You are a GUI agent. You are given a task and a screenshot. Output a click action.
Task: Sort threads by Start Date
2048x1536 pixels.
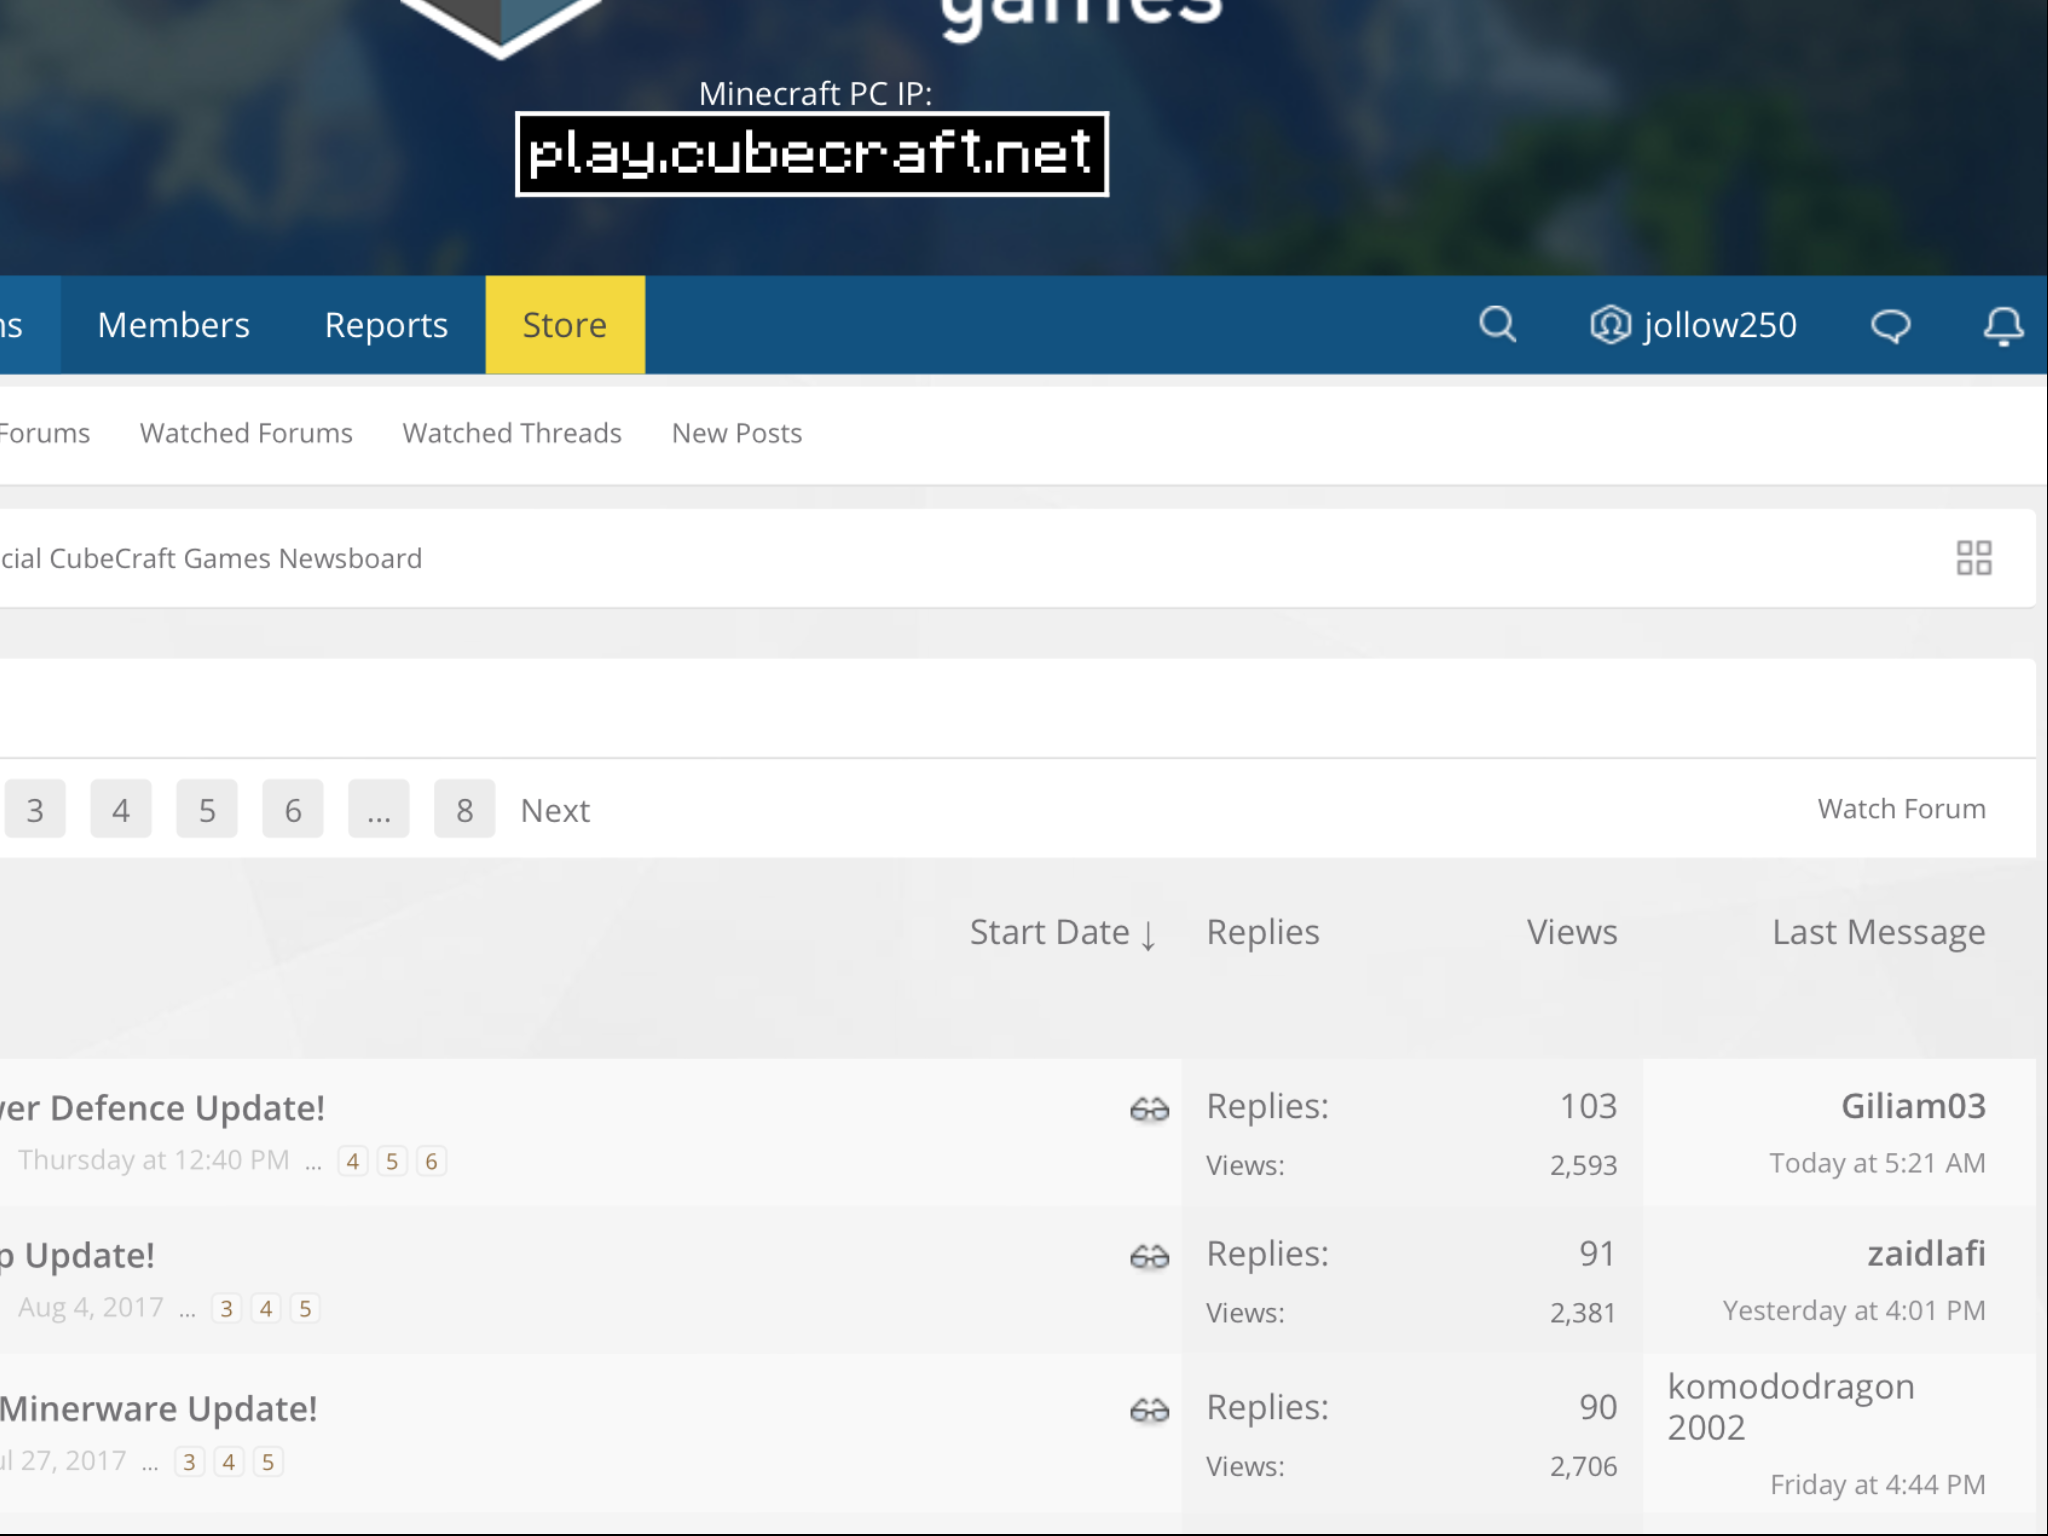(1063, 932)
